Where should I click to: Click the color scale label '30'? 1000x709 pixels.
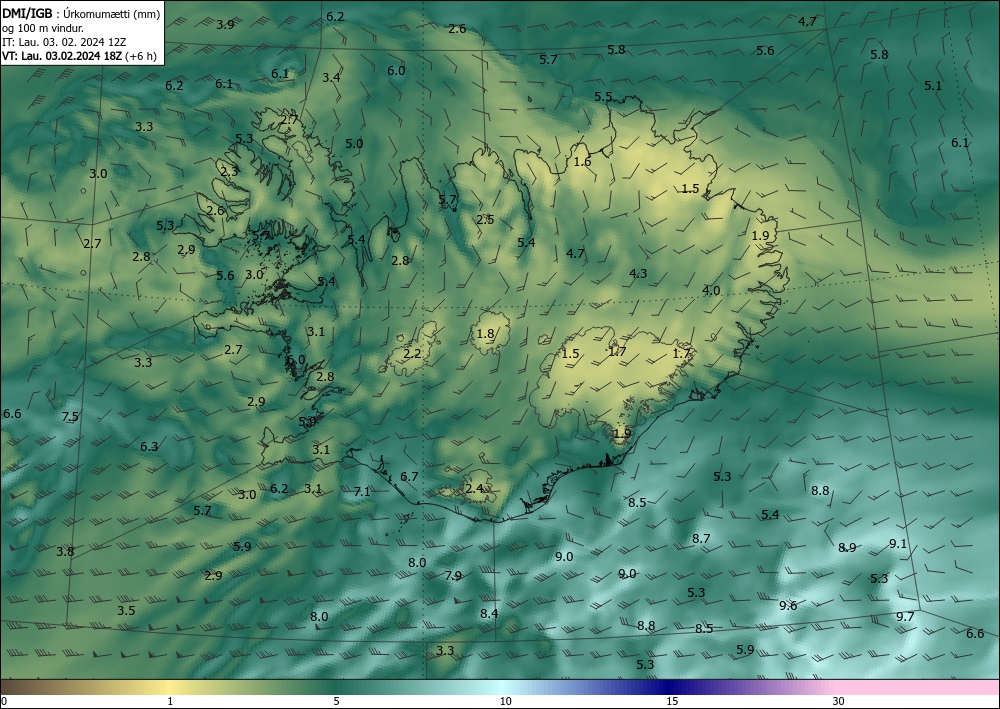(x=838, y=701)
